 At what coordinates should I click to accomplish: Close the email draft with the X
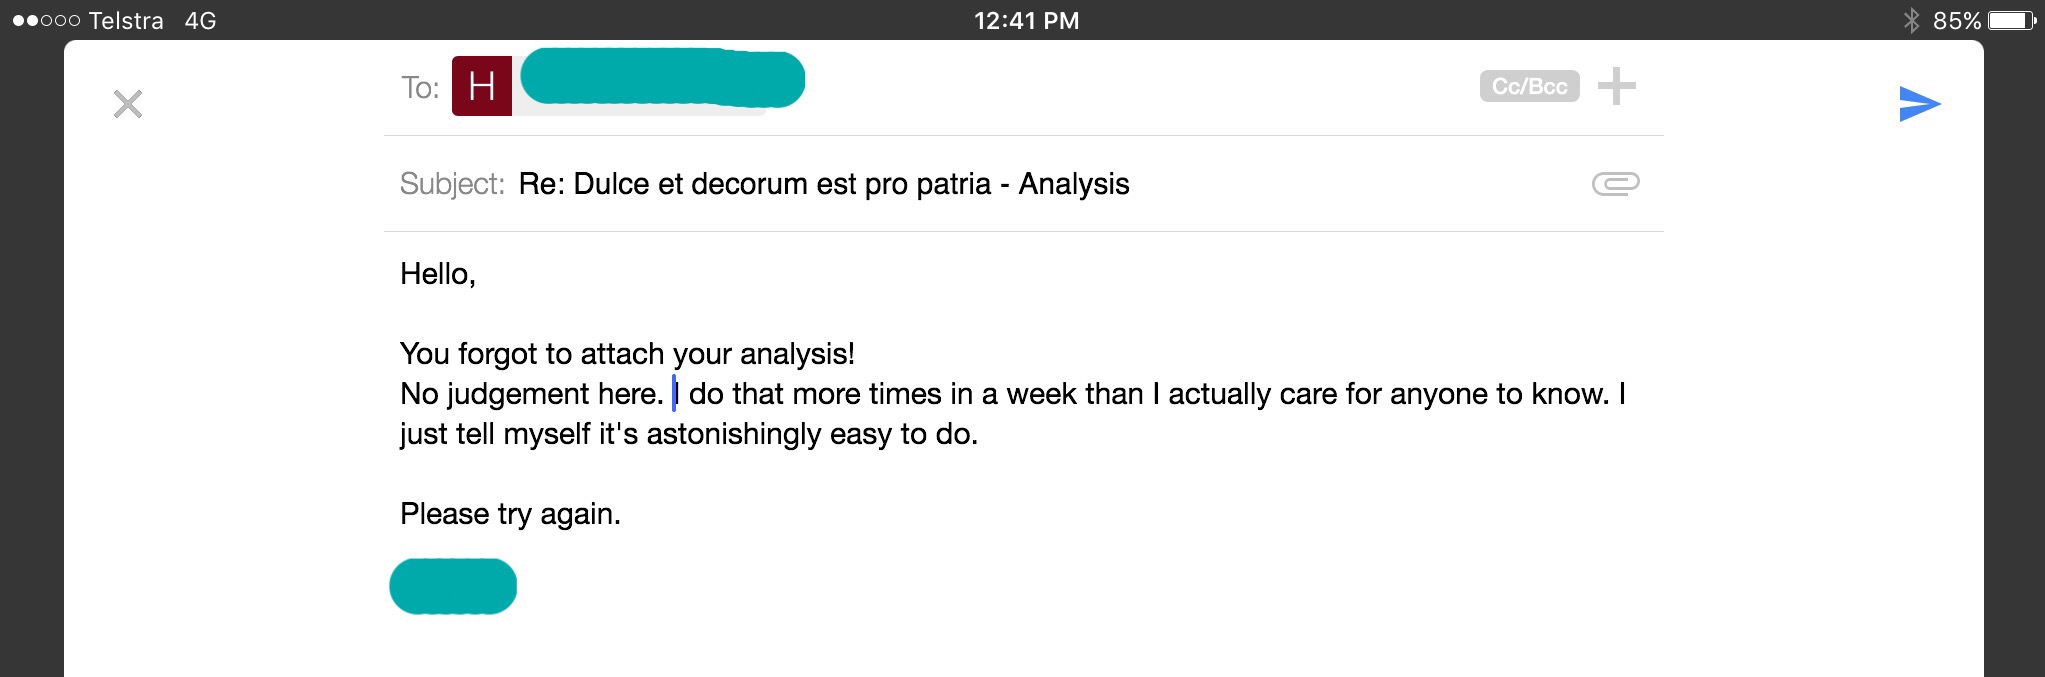[x=128, y=104]
